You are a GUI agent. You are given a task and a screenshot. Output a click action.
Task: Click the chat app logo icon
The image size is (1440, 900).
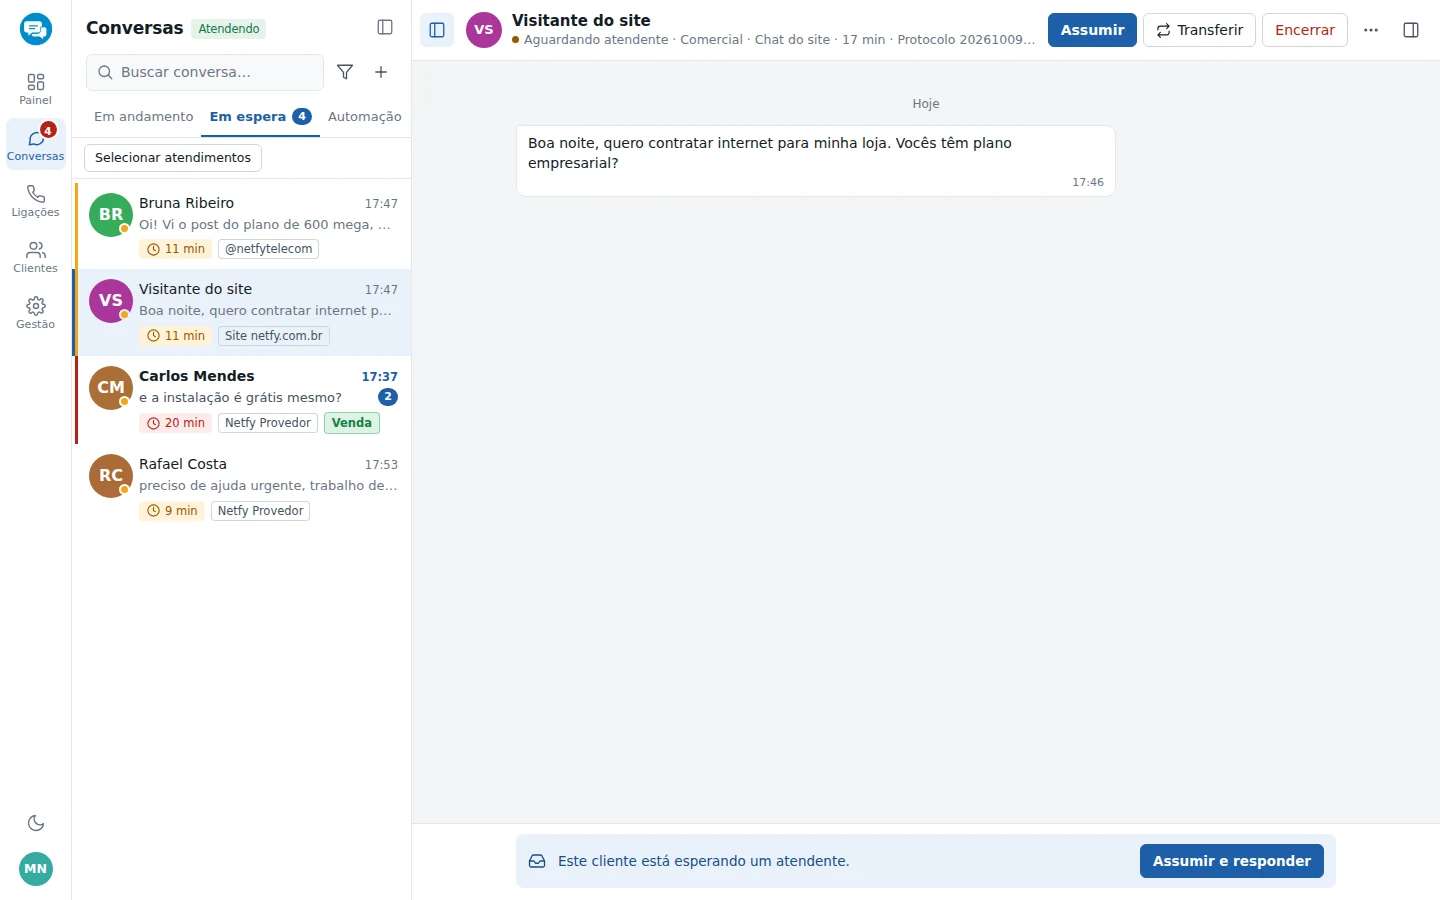(36, 29)
